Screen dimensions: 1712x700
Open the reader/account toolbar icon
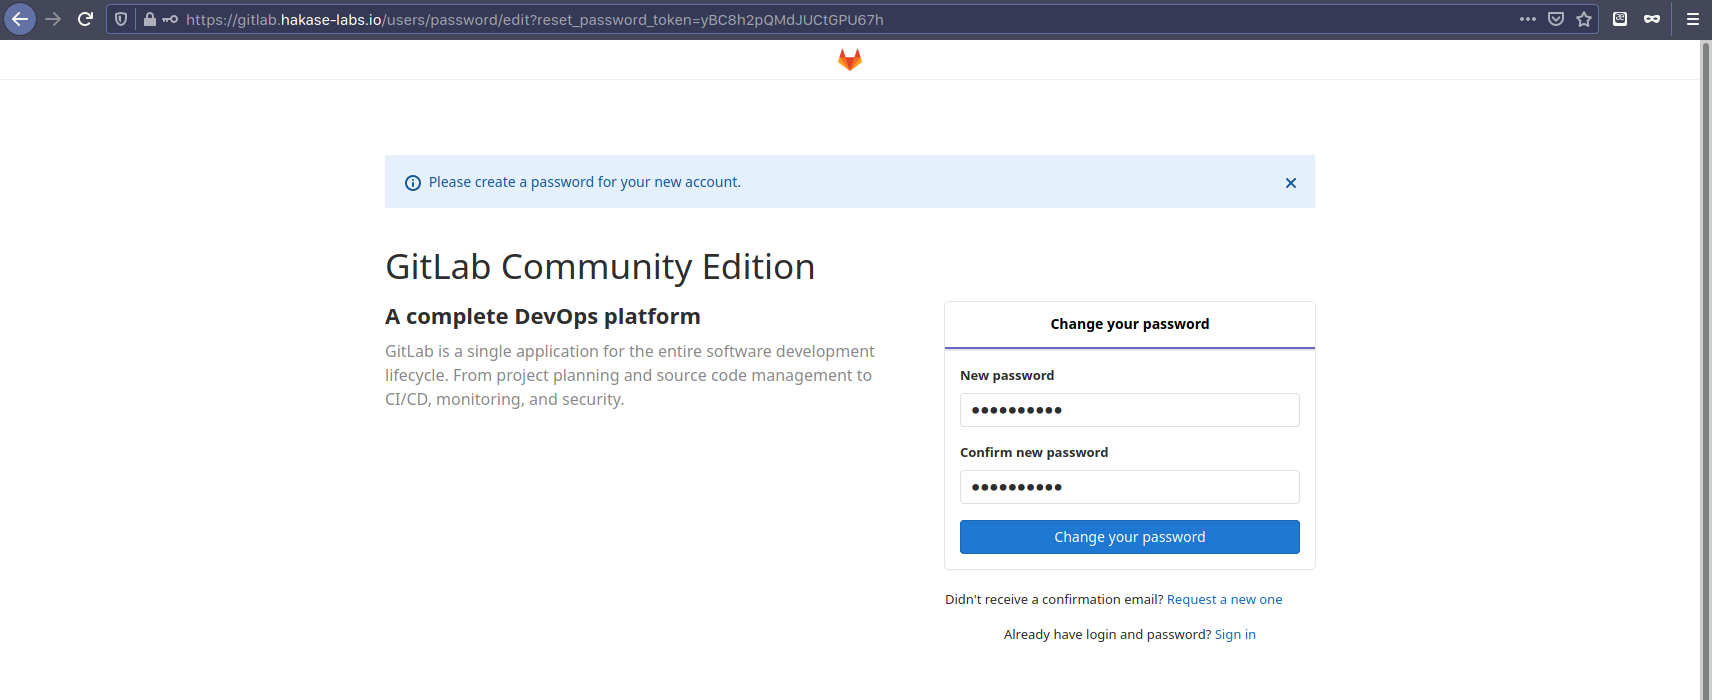point(1620,19)
